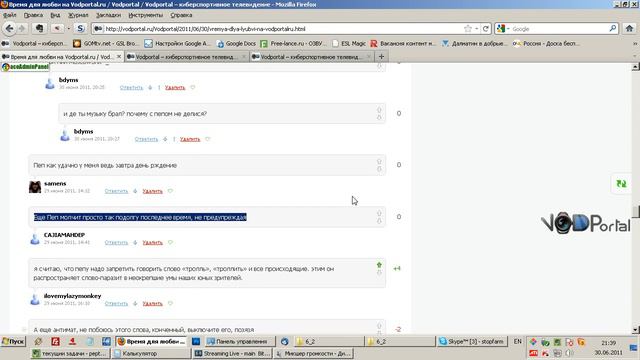640x360 pixels.
Task: Open the ilovemylazymonkey username link
Action: click(73, 296)
